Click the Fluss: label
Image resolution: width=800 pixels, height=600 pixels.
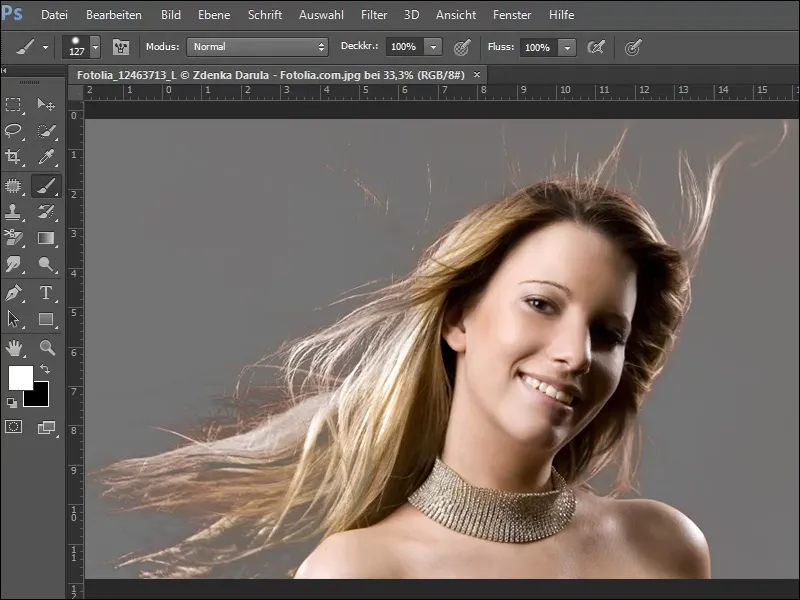[501, 46]
